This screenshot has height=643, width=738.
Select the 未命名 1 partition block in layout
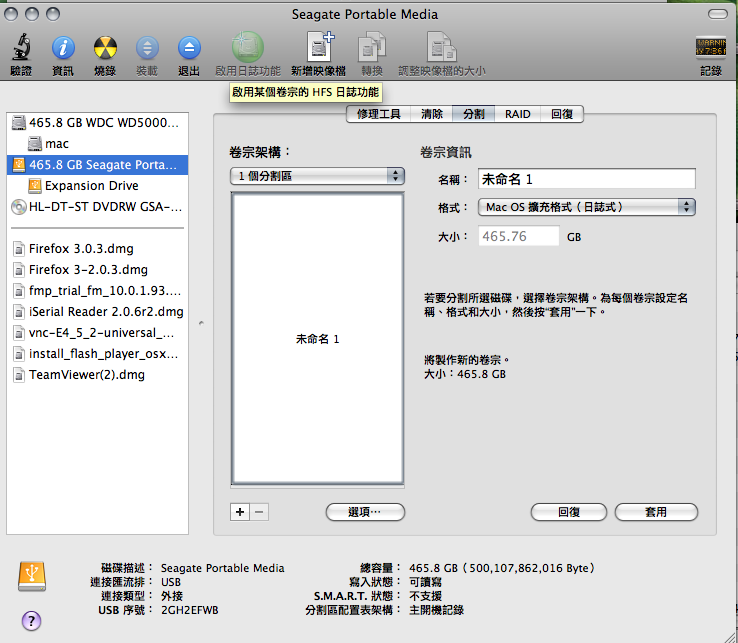coord(317,338)
